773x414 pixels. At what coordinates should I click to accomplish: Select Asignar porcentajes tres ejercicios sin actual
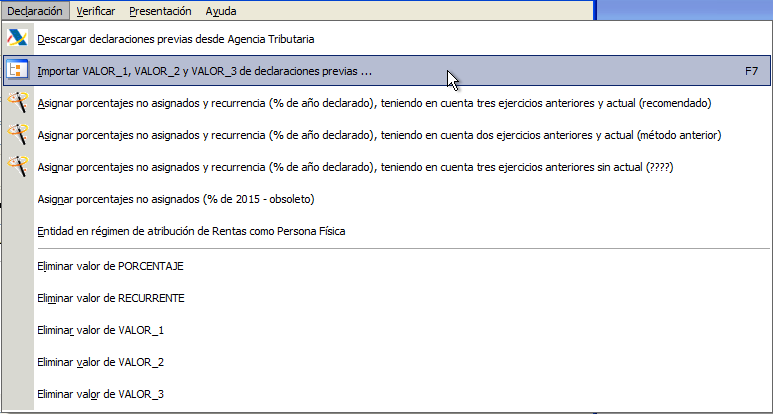pos(387,168)
